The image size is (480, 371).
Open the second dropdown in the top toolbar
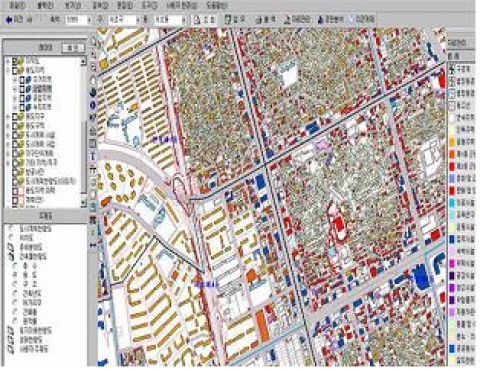[123, 20]
